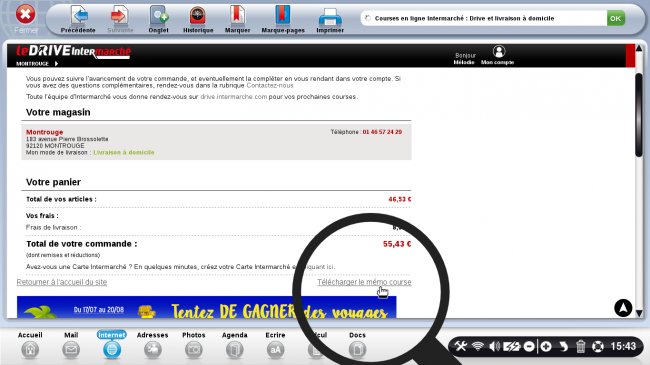This screenshot has width=650, height=365.
Task: Open the Historique clock icon
Action: click(198, 16)
